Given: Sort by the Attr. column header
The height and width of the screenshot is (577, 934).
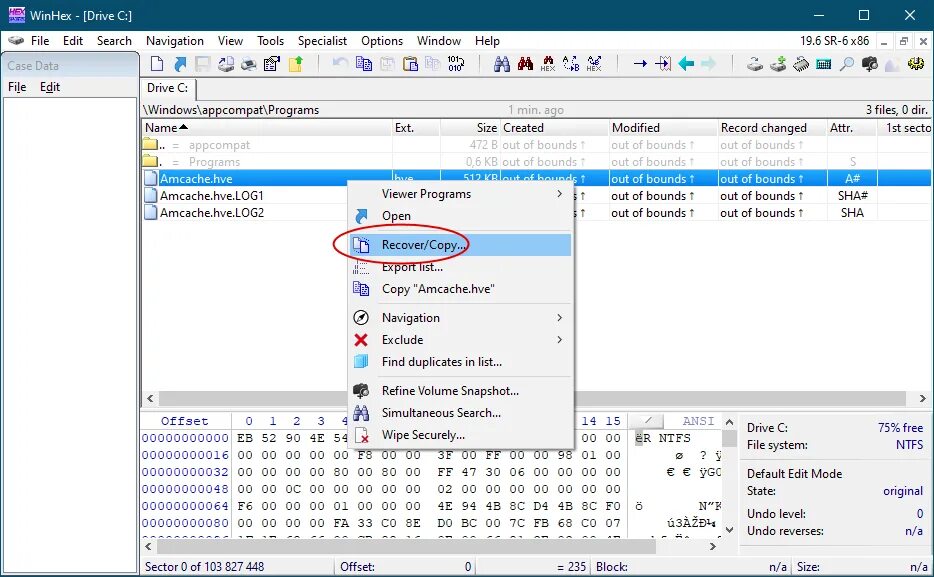Looking at the screenshot, I should tap(852, 127).
